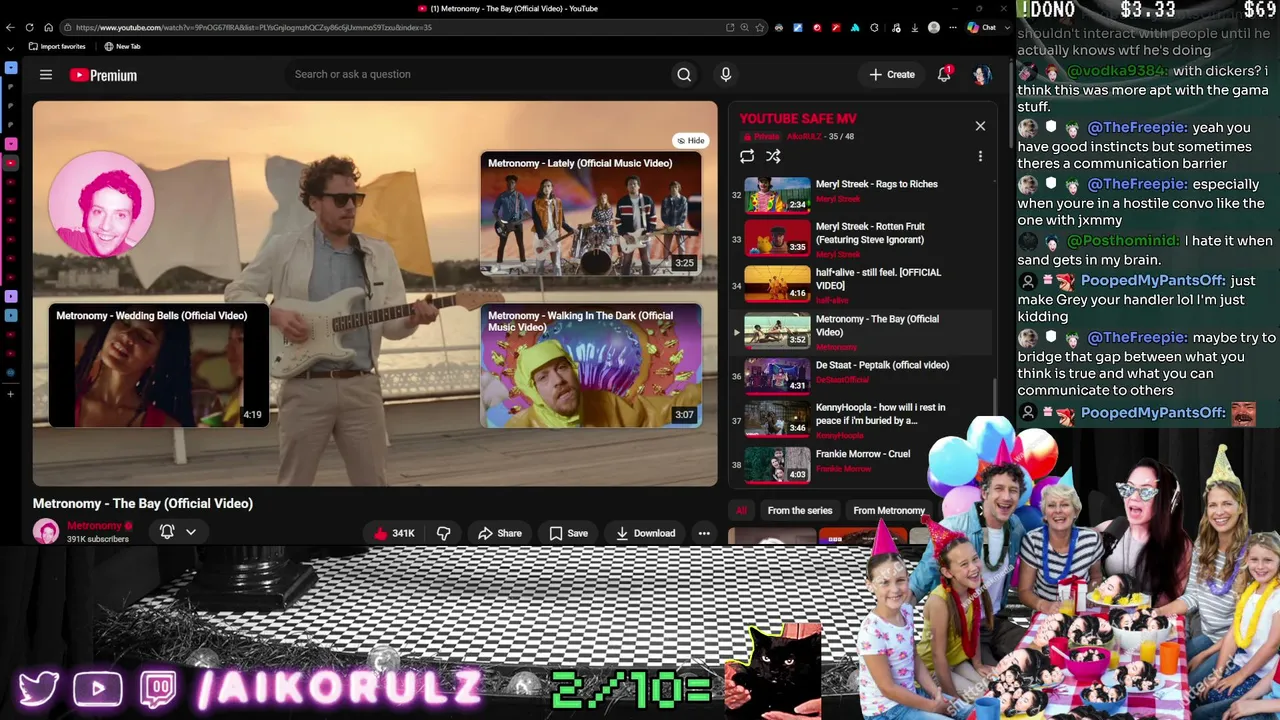
Task: Click the video title below the player
Action: pyautogui.click(x=143, y=503)
